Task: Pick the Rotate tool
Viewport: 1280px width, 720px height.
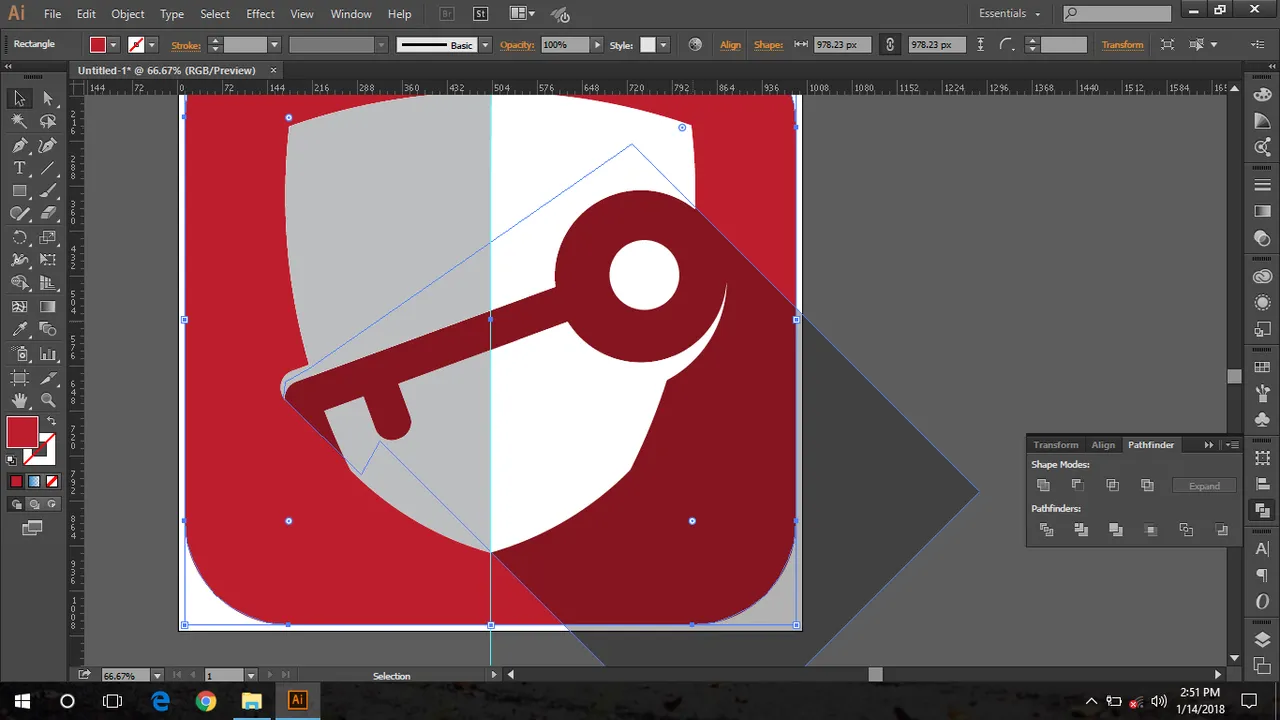Action: [19, 238]
